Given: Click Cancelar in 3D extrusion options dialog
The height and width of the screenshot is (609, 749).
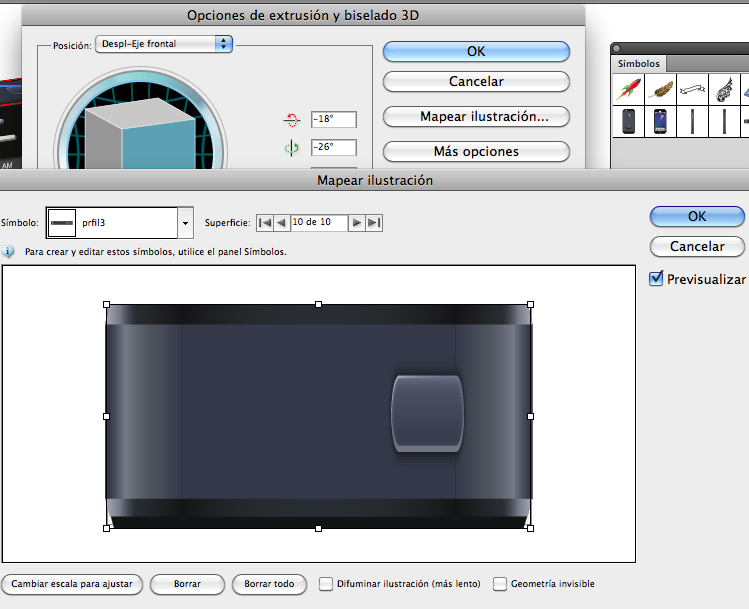Looking at the screenshot, I should click(476, 82).
